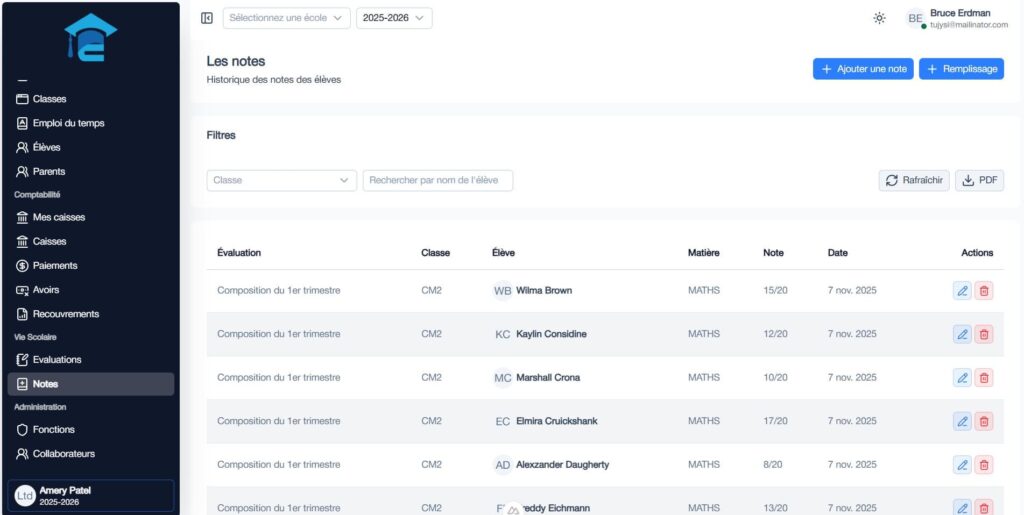Click the Rafraîchir button
Screen dimensions: 1024x515
(x=914, y=180)
